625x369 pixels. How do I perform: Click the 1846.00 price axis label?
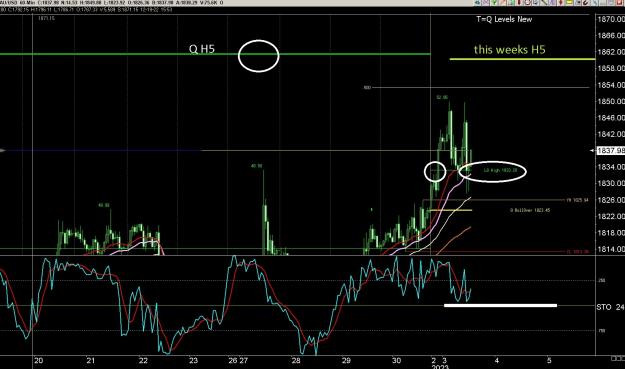click(611, 118)
